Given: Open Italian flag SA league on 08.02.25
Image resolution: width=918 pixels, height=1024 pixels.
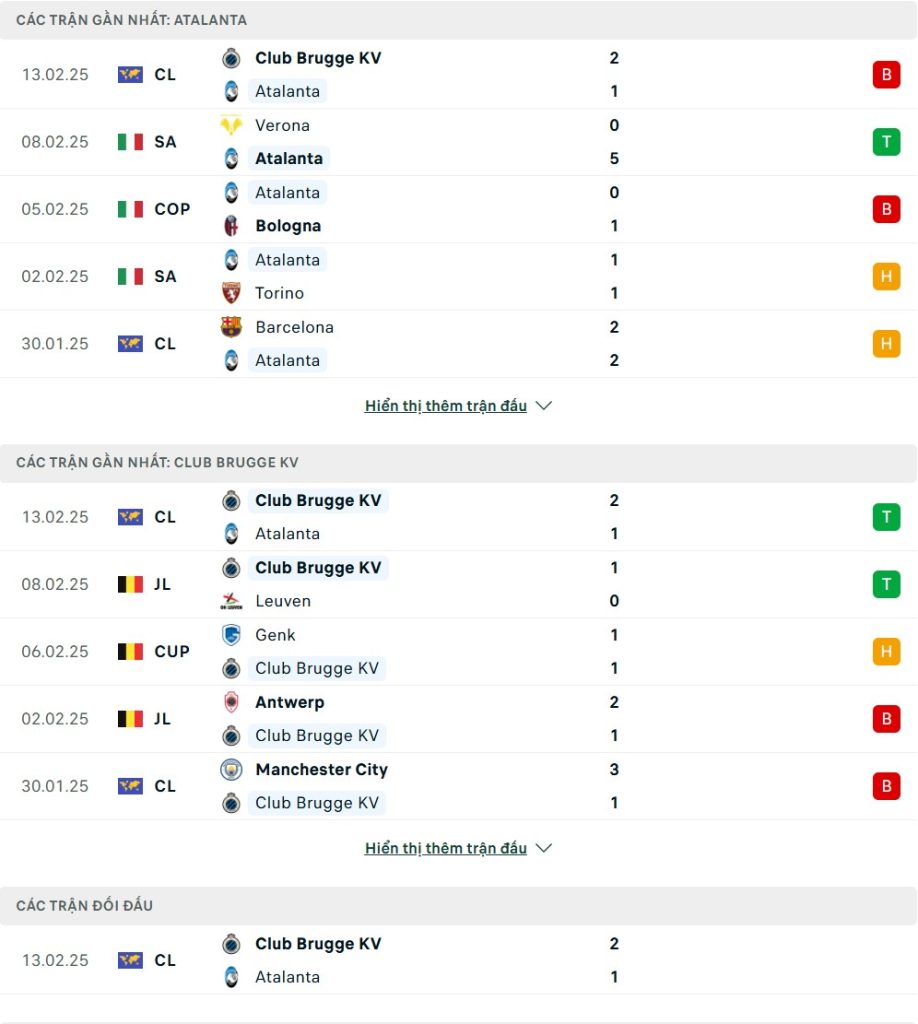Looking at the screenshot, I should pyautogui.click(x=147, y=142).
